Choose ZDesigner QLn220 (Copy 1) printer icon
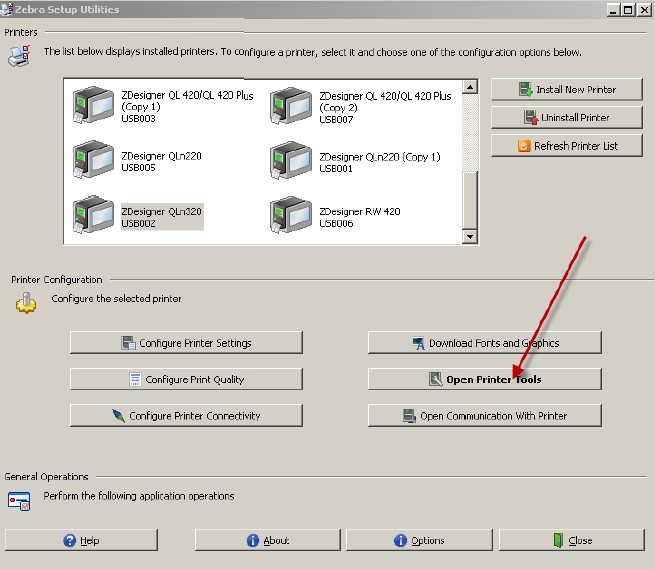This screenshot has height=569, width=655. (291, 161)
